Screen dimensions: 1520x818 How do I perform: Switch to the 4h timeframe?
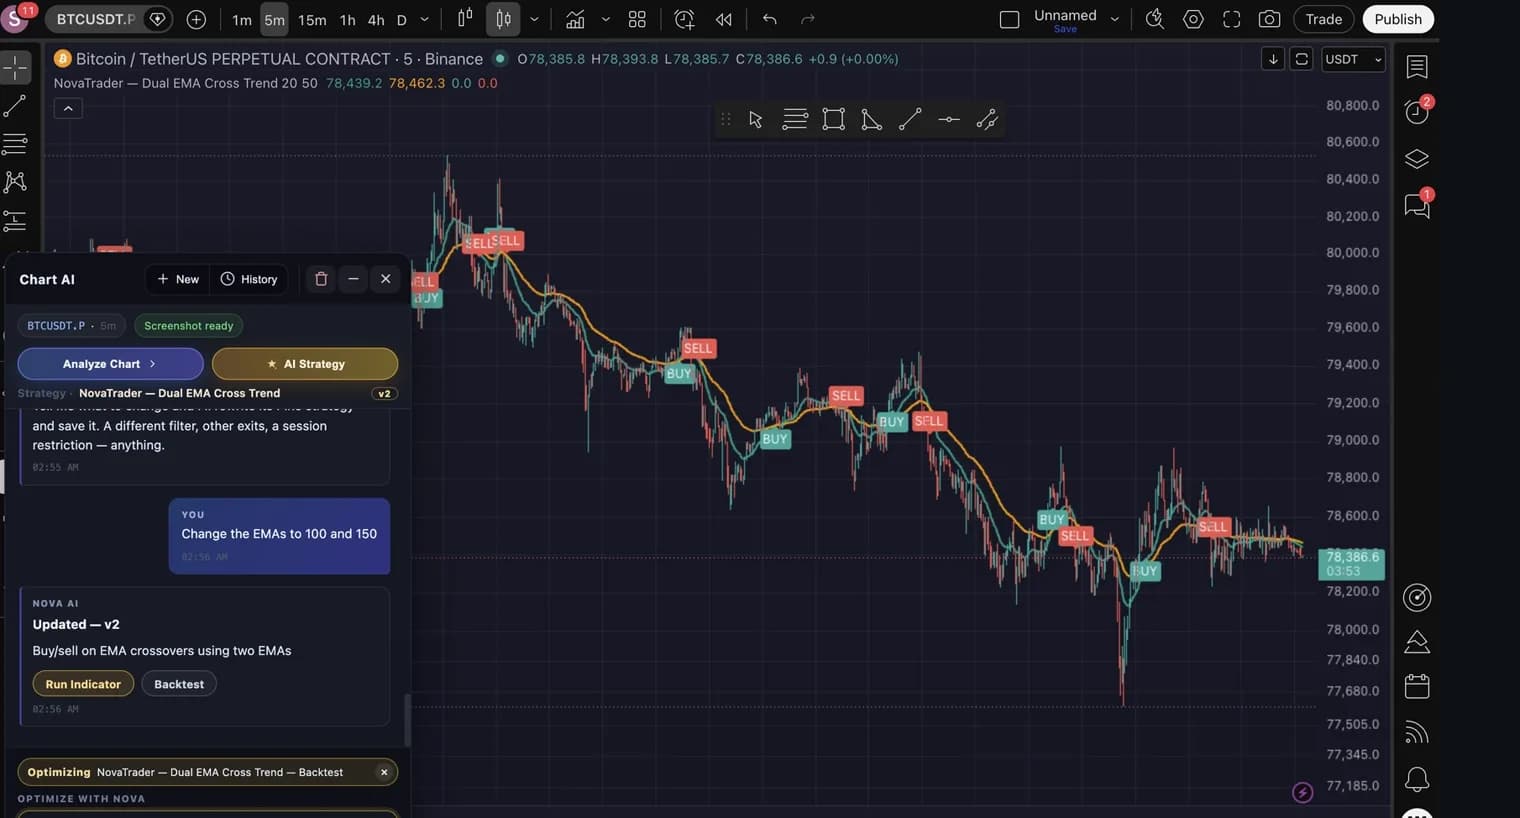tap(376, 20)
